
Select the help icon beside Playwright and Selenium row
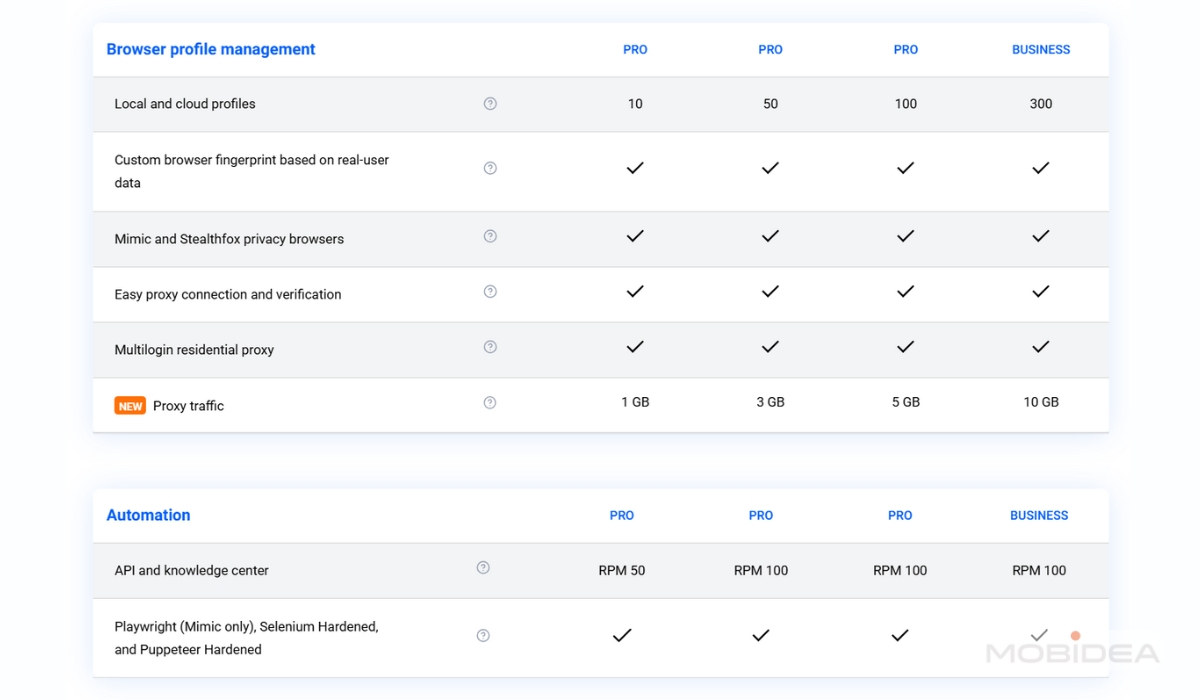[483, 635]
